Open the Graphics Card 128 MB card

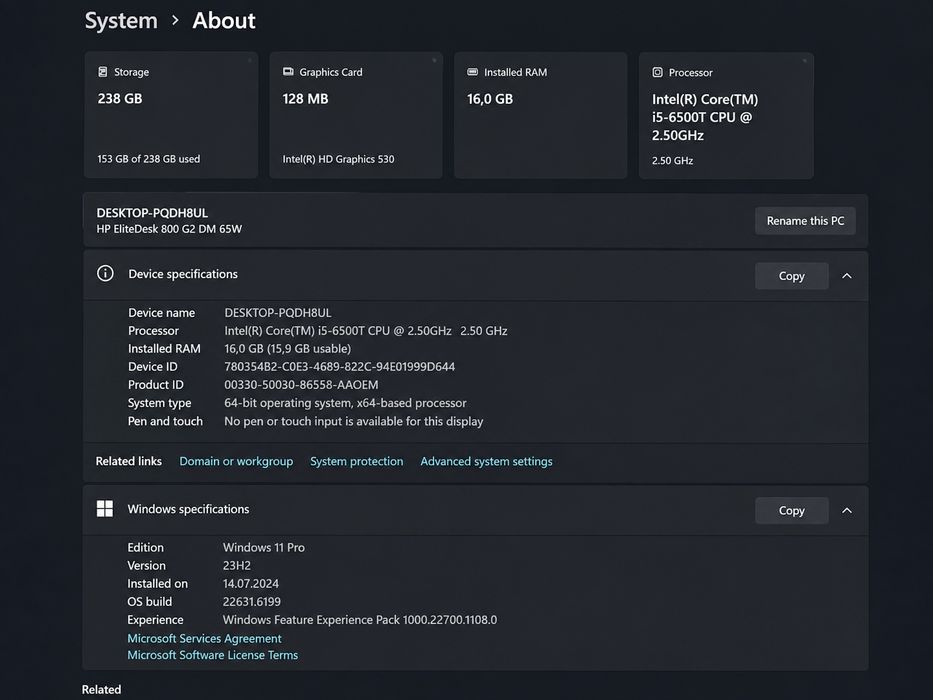pyautogui.click(x=356, y=115)
